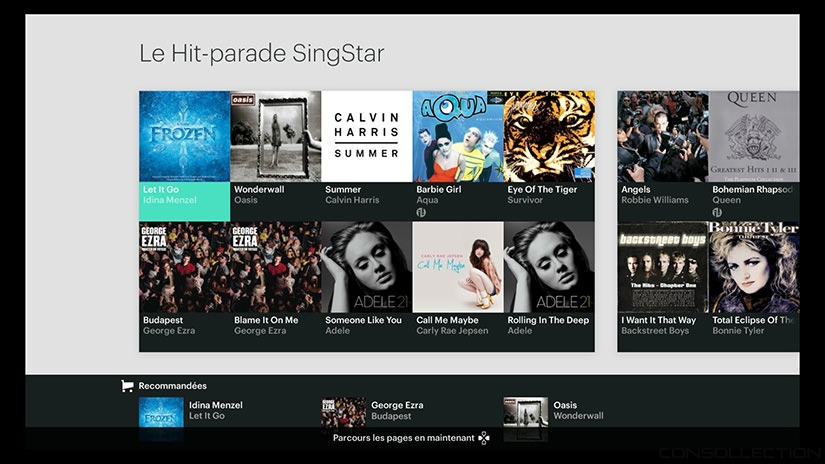Choose the Bonnie Tyler album cover
825x464 pixels.
pyautogui.click(x=754, y=267)
